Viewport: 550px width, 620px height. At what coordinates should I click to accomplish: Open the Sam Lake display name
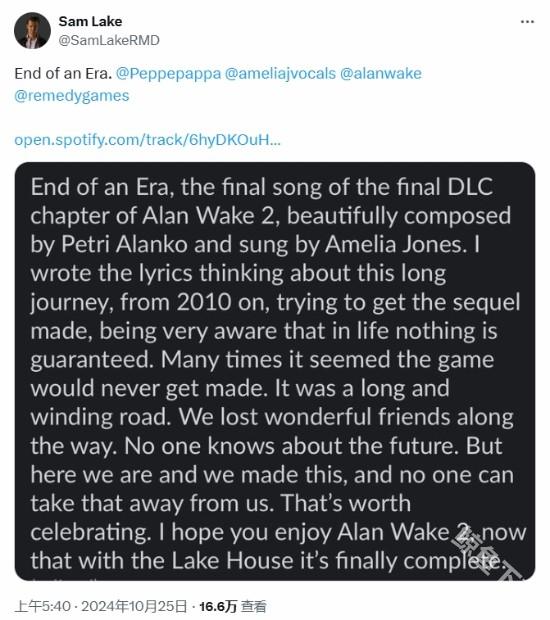coord(90,21)
